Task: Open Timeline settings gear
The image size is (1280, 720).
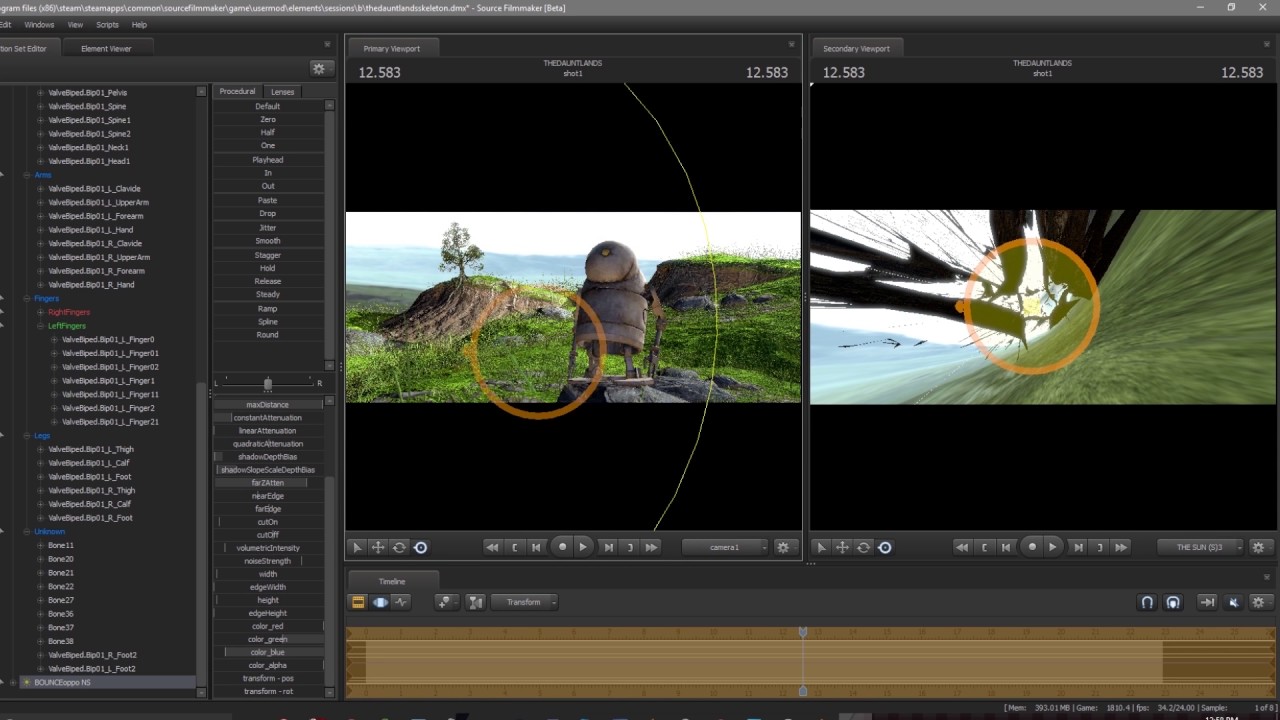Action: (1258, 602)
